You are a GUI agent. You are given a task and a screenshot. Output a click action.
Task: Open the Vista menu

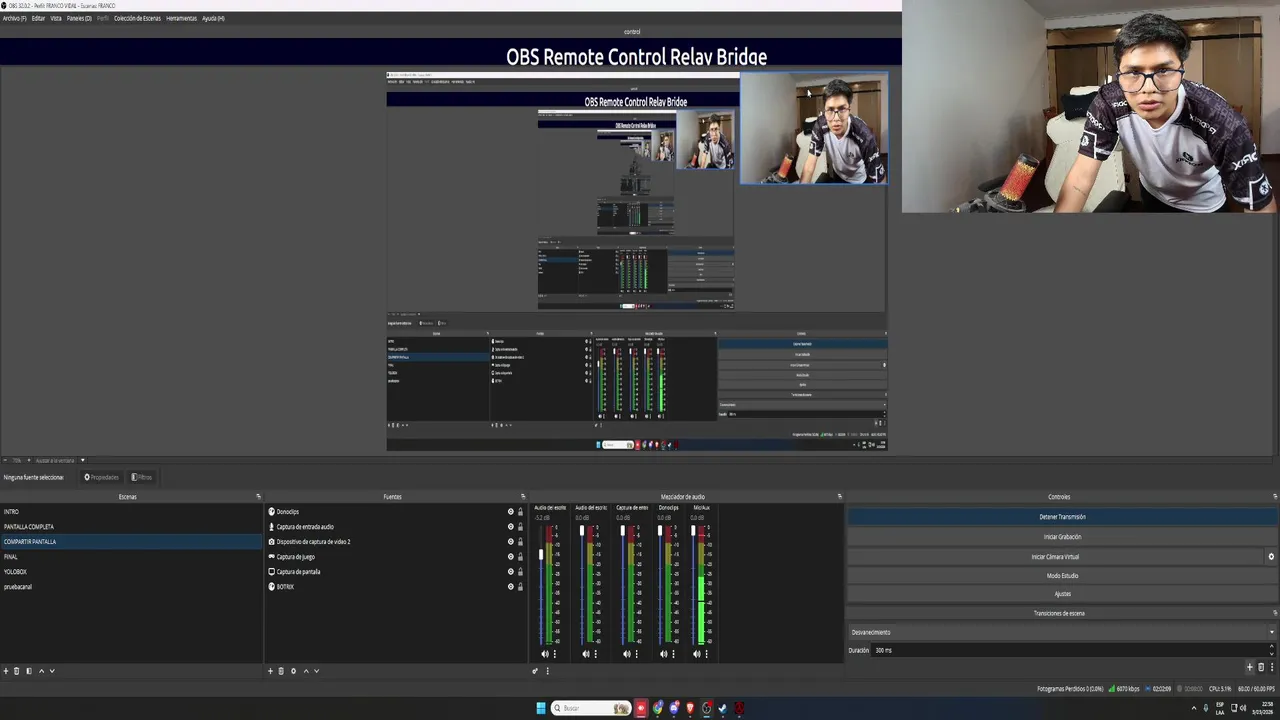(56, 18)
